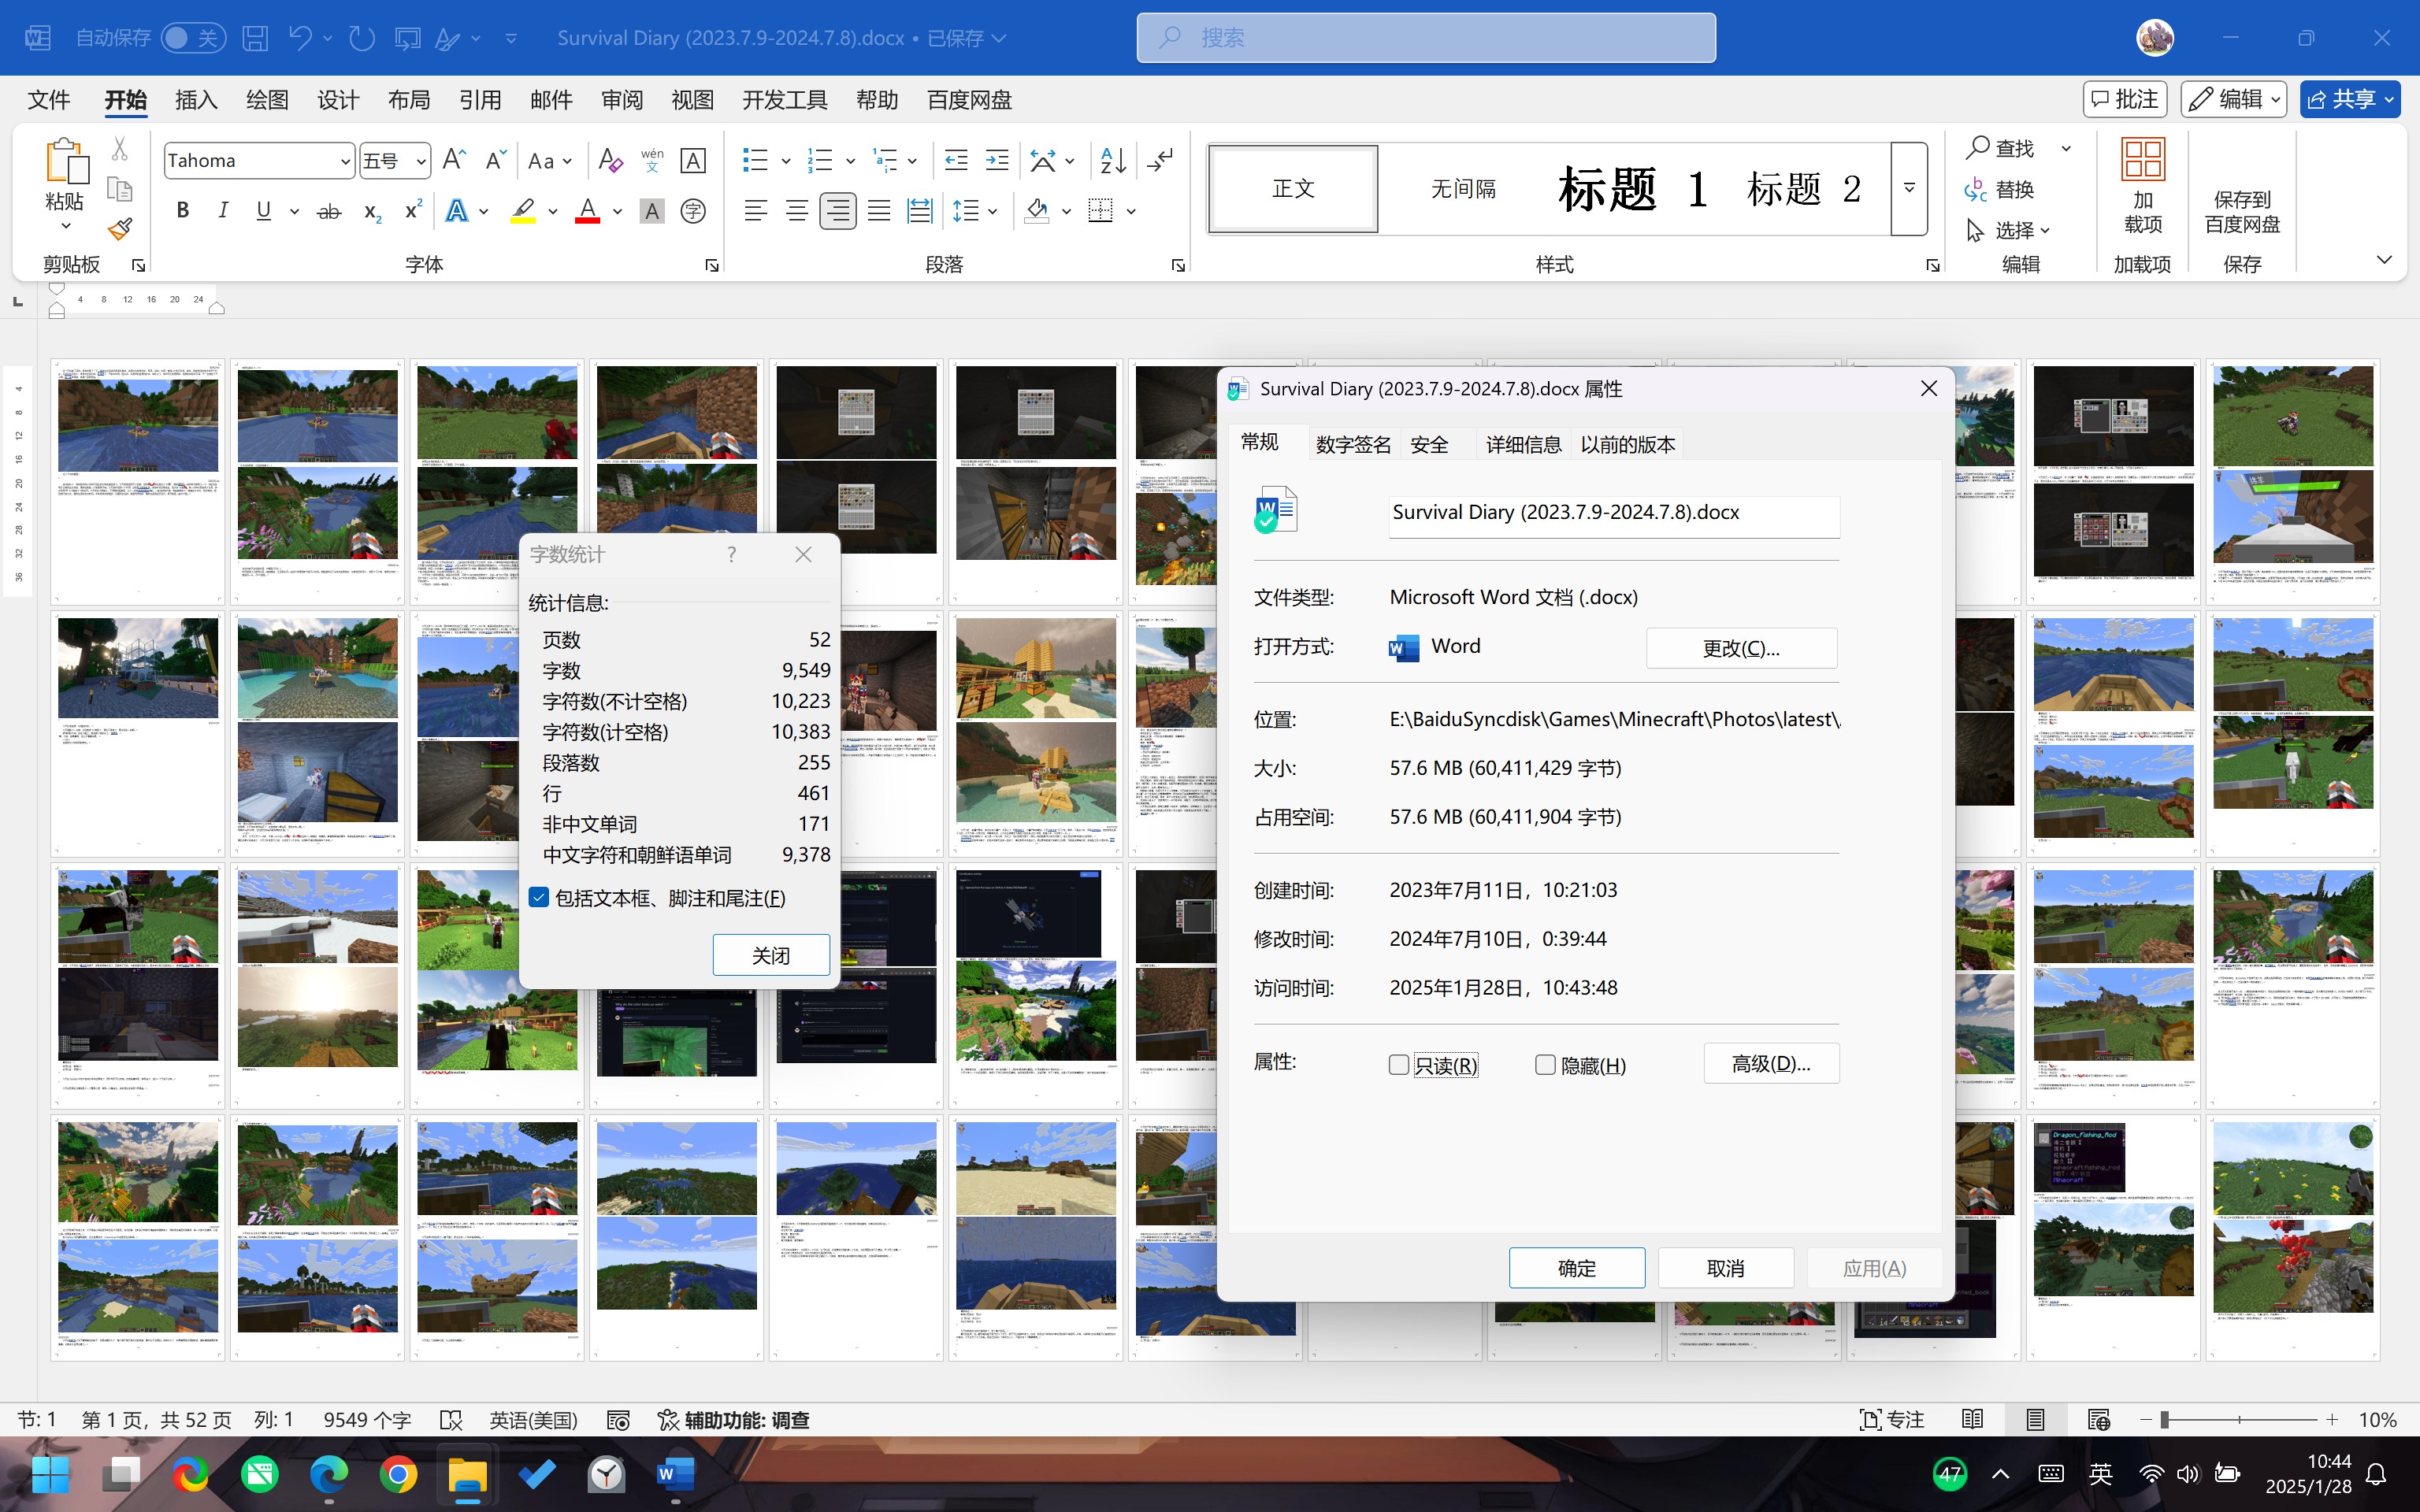Image resolution: width=2420 pixels, height=1512 pixels.
Task: Click the Clear Formatting eraser icon
Action: [x=610, y=160]
